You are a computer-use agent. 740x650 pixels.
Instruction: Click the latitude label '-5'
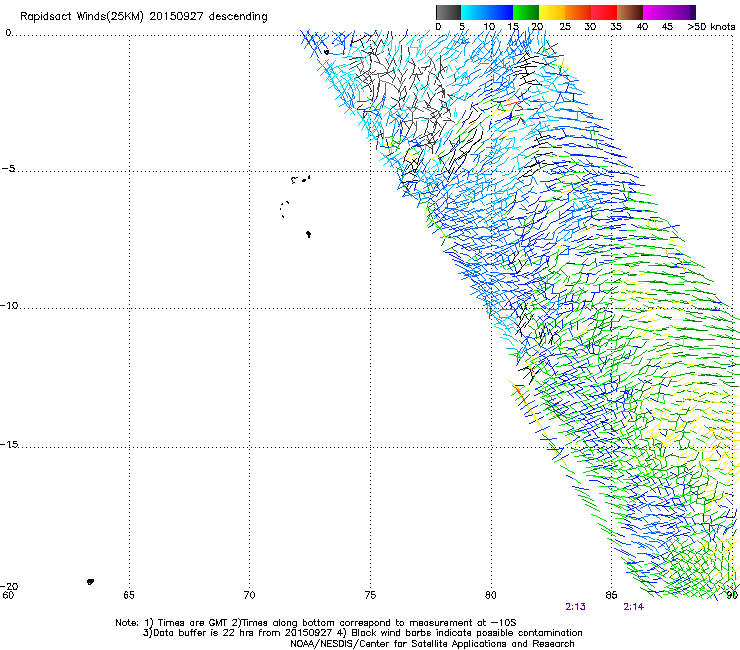(8, 169)
